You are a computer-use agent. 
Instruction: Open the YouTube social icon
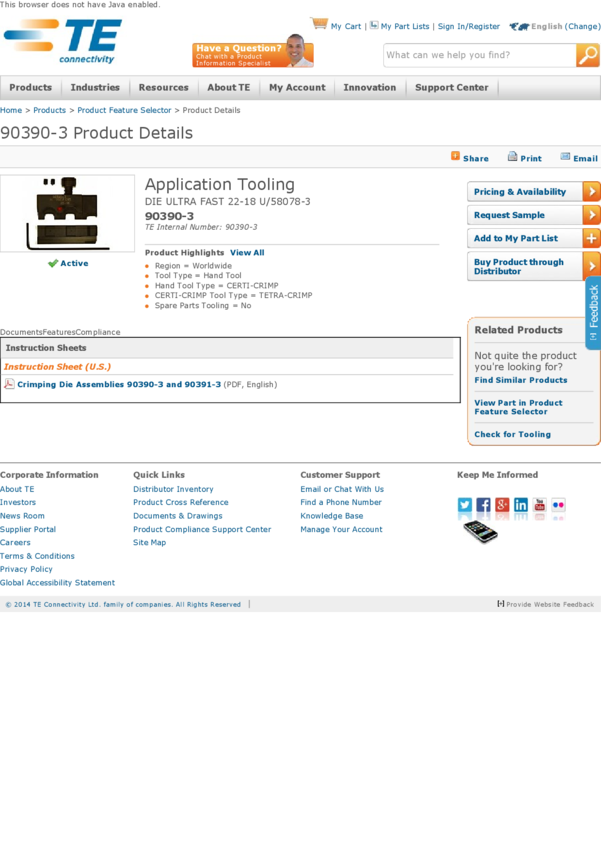(x=540, y=505)
